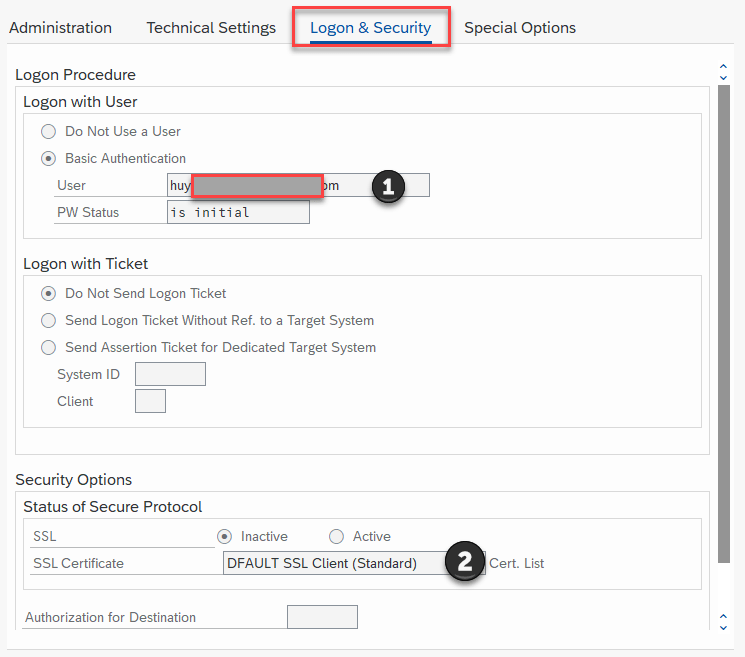This screenshot has height=657, width=745.
Task: Enable Send Assertion Ticket for Dedicated Target System
Action: 48,348
